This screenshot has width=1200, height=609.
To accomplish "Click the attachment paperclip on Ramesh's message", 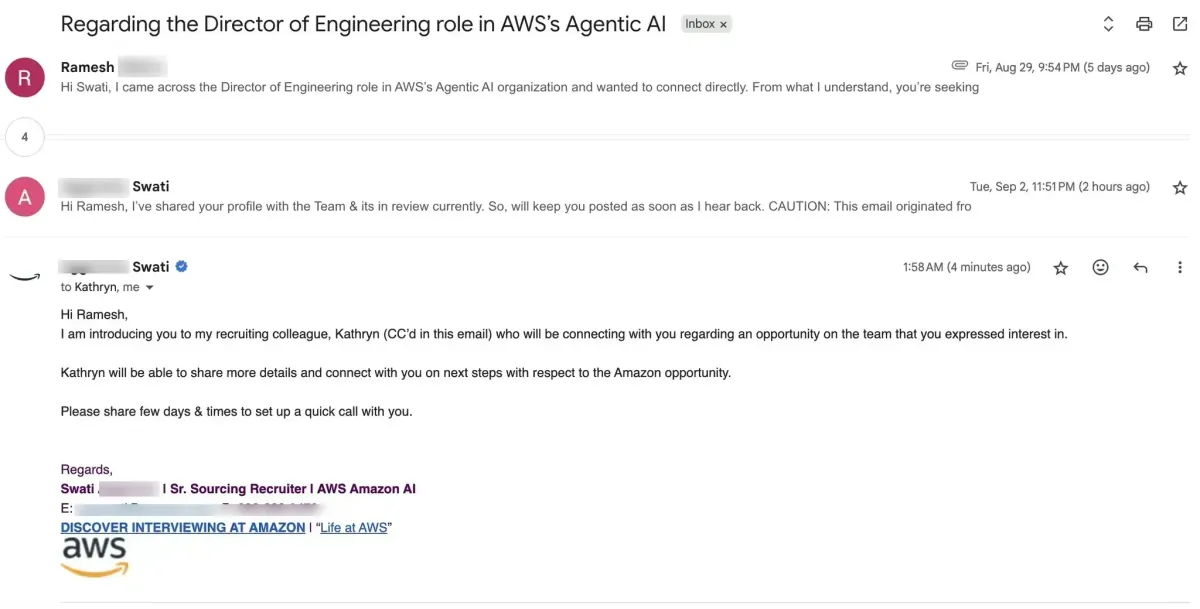I will (960, 66).
